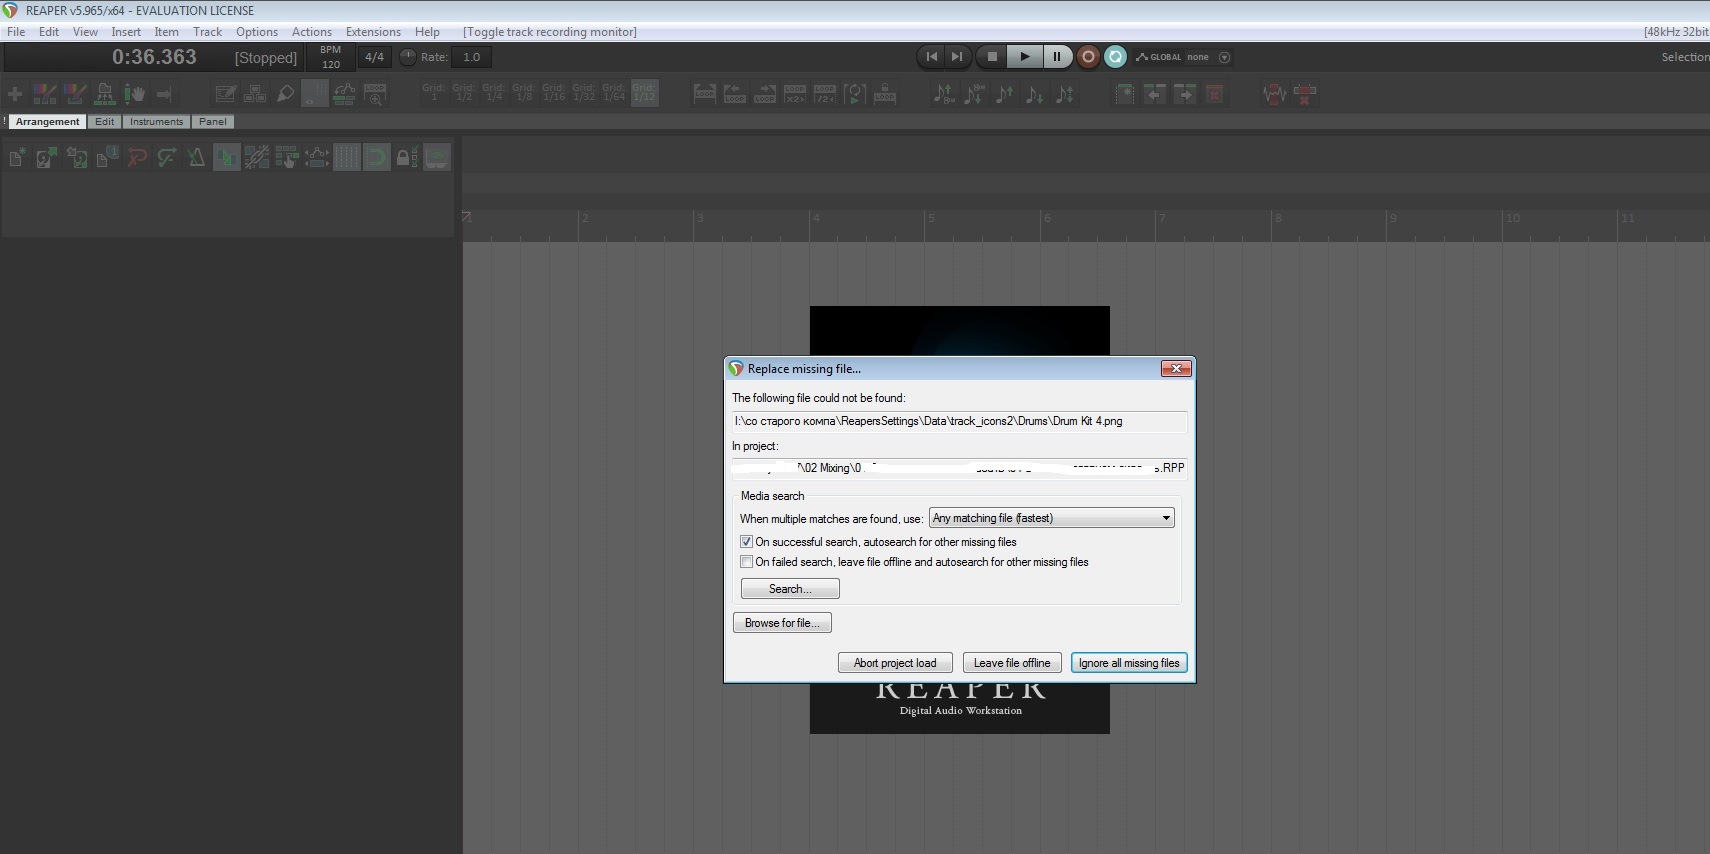Click the red Undo arrow icon
The width and height of the screenshot is (1710, 854).
click(x=137, y=157)
